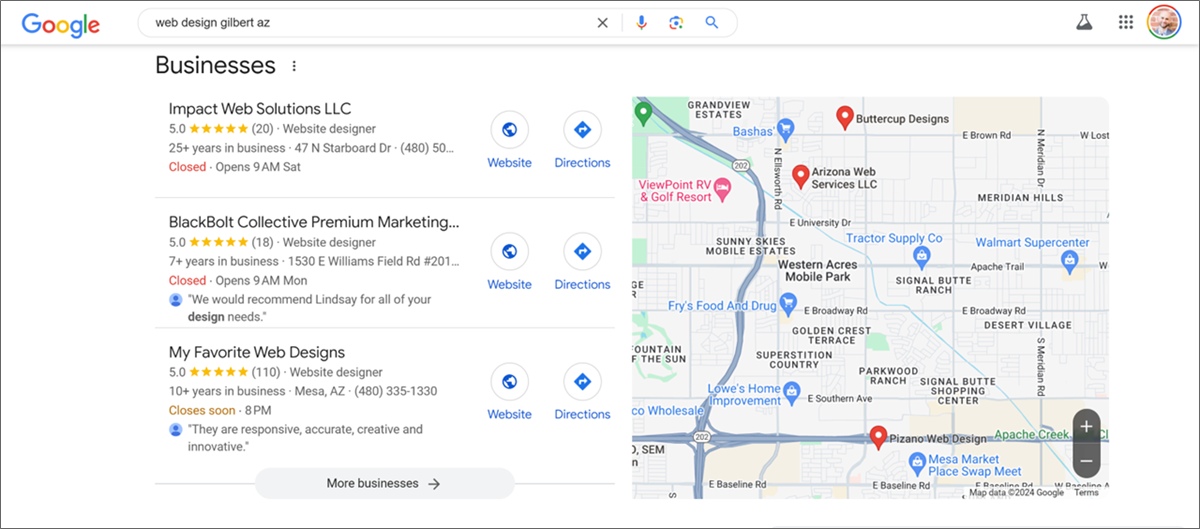Click the Lowe's Home Improvement marker

[x=792, y=395]
